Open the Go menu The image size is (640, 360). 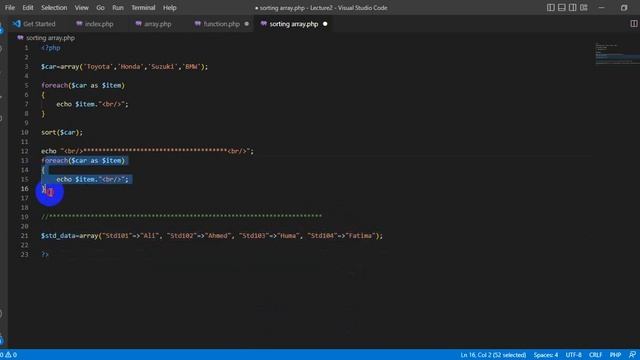(x=100, y=8)
